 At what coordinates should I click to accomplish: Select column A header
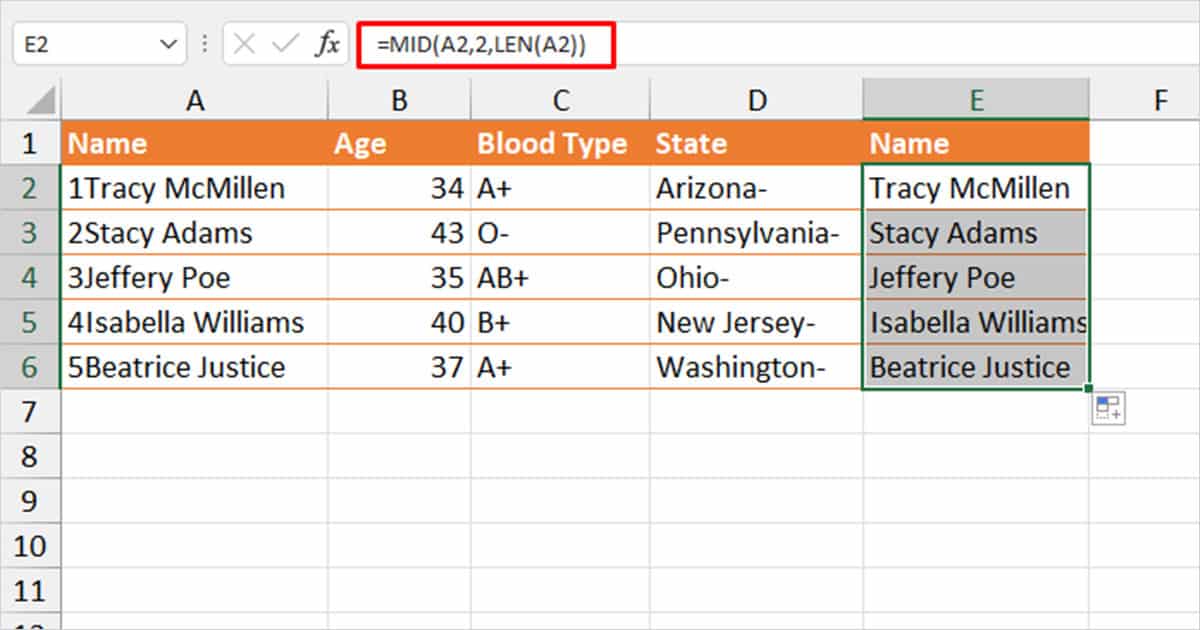tap(195, 99)
